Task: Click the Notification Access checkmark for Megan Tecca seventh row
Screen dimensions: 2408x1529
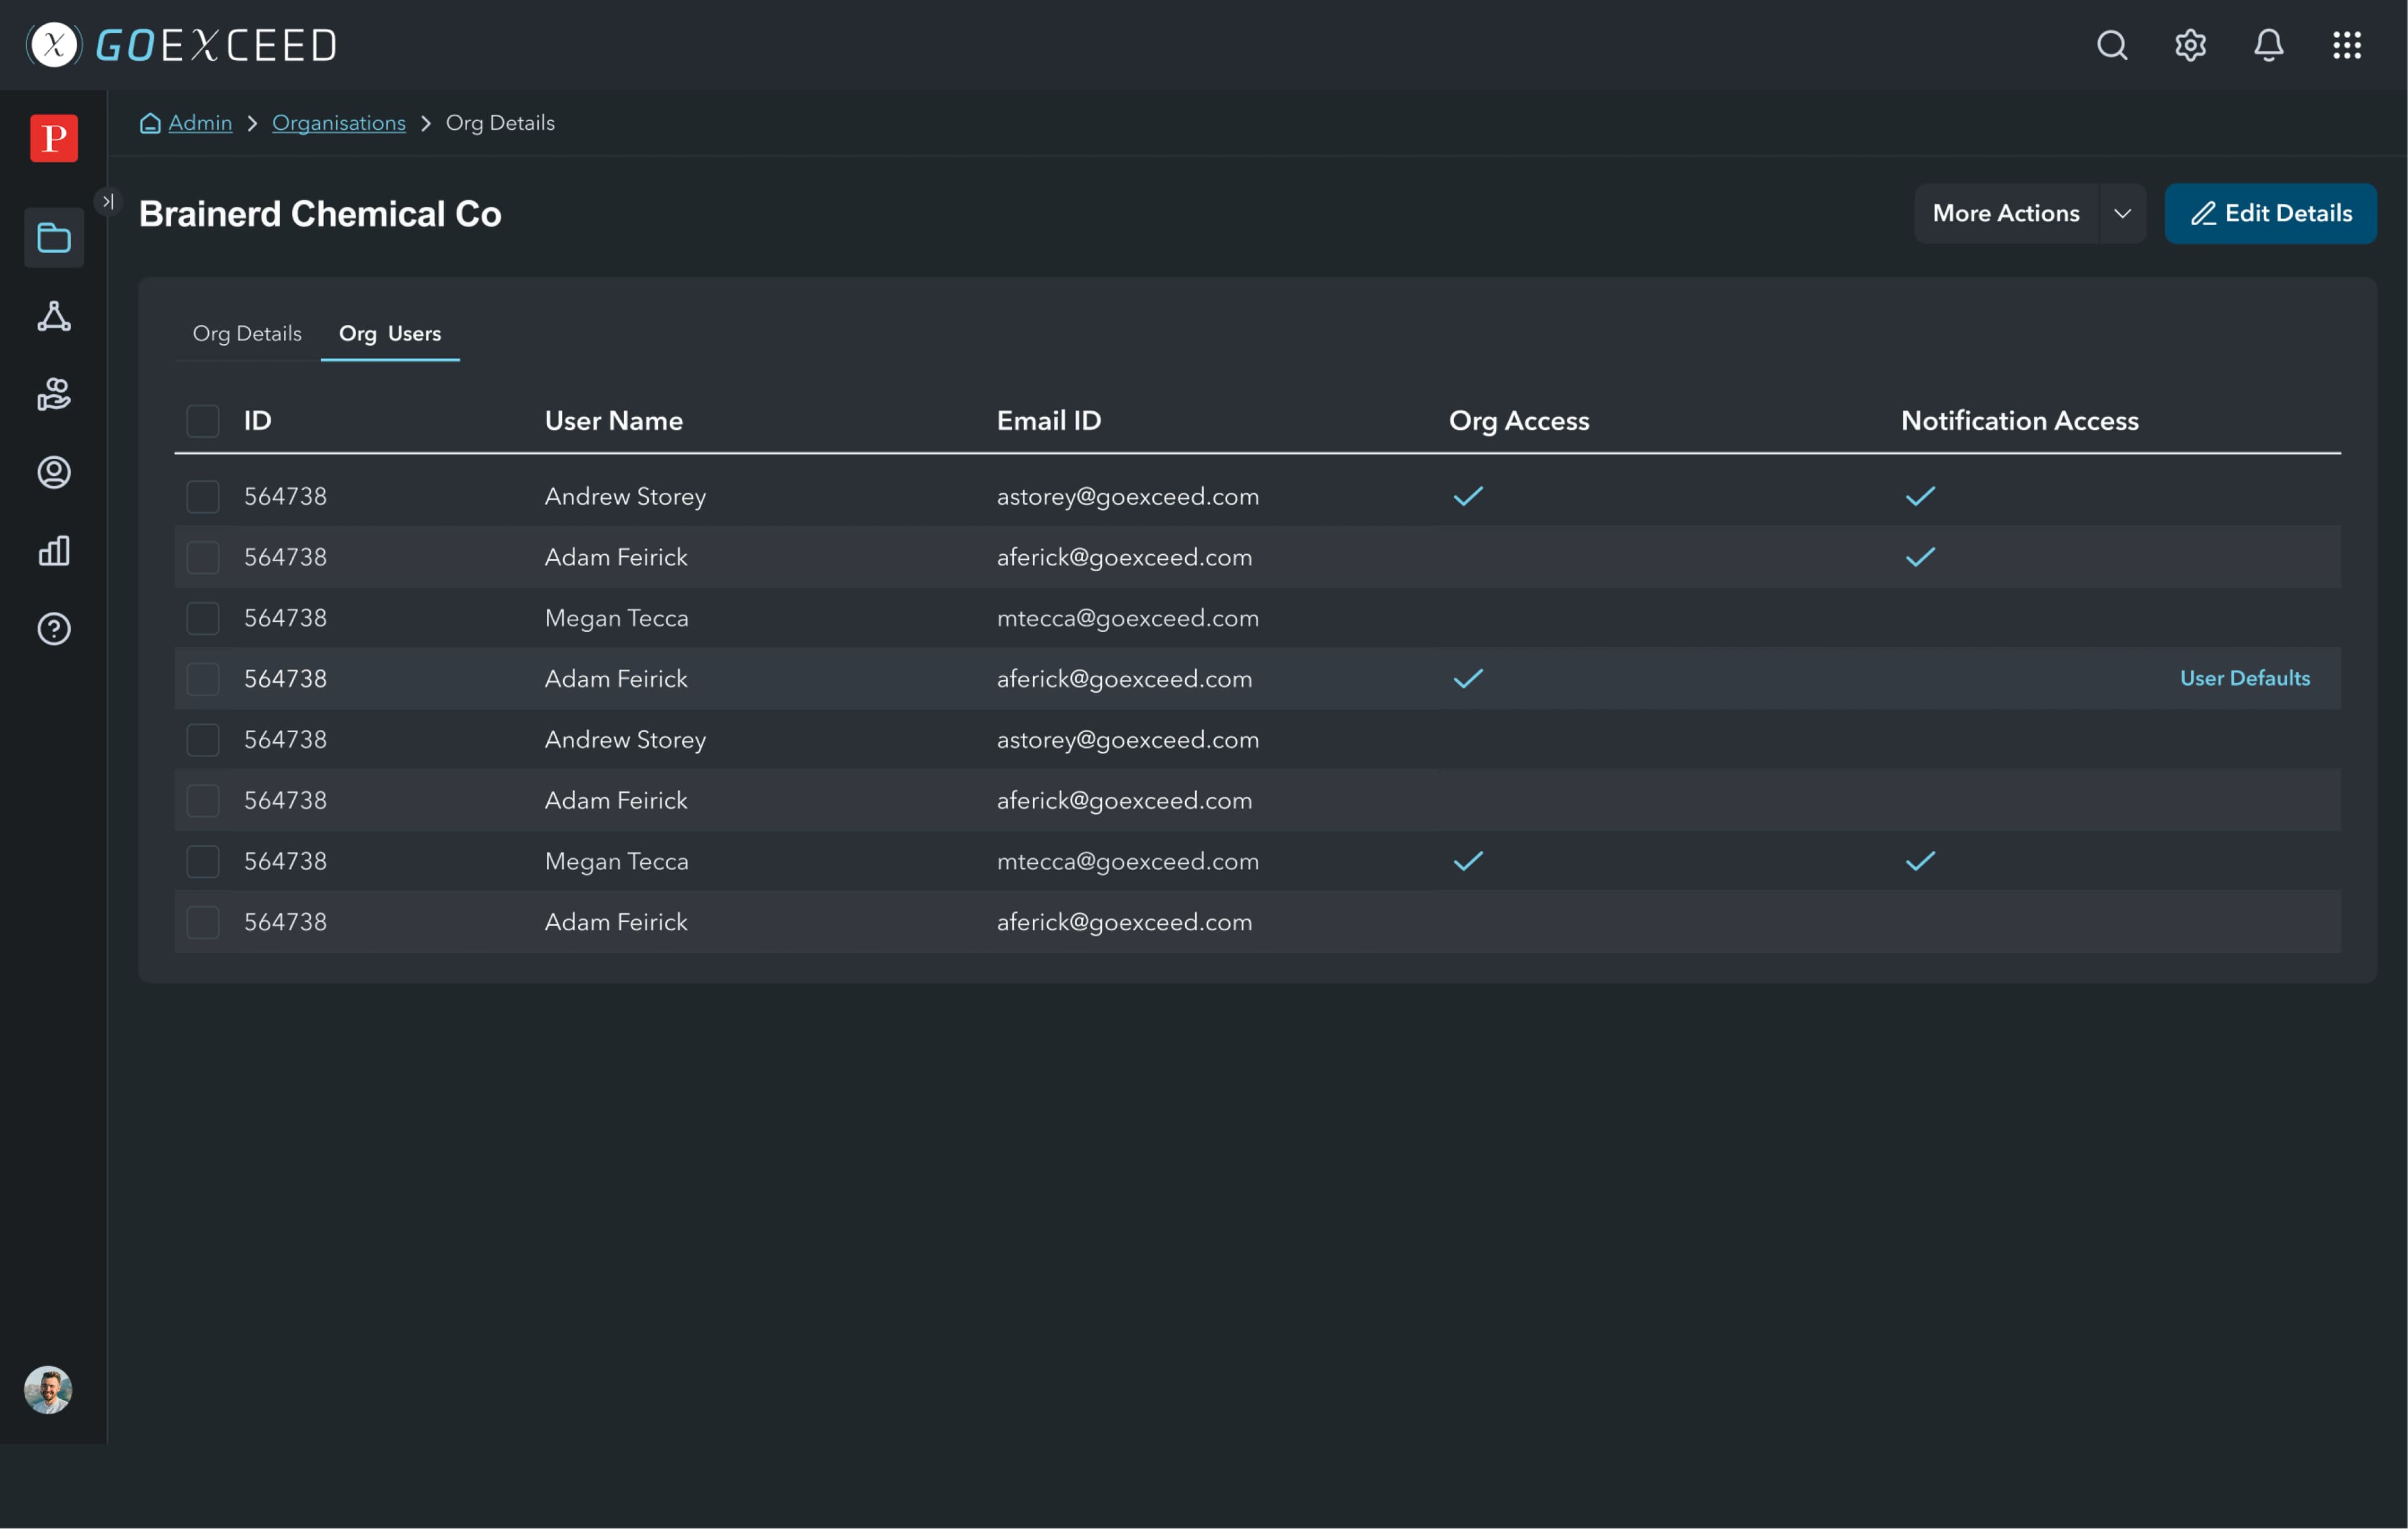Action: (x=1920, y=861)
